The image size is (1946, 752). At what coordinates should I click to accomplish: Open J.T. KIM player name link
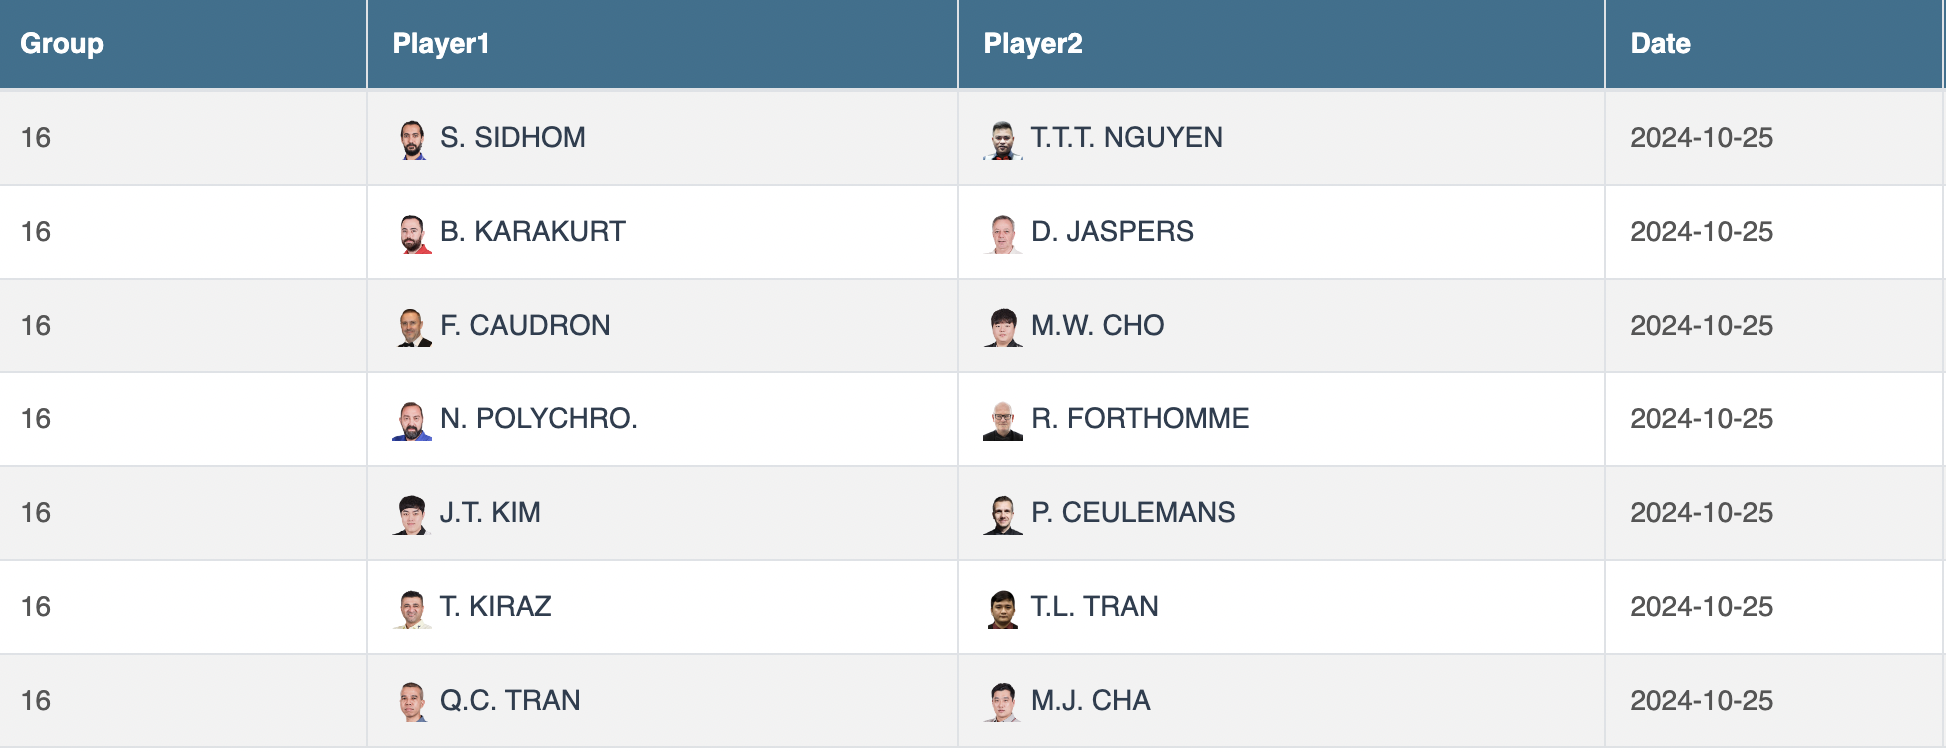point(490,512)
